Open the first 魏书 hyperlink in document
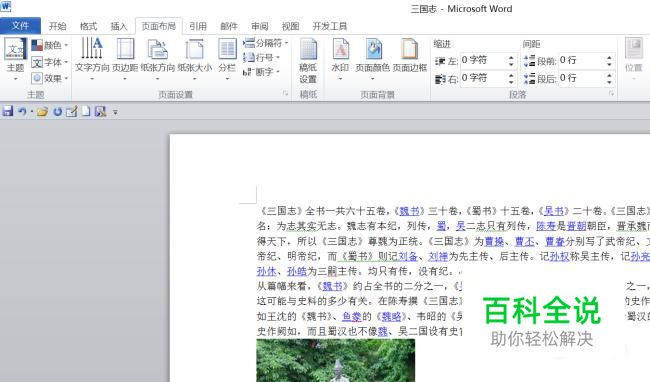 click(410, 211)
